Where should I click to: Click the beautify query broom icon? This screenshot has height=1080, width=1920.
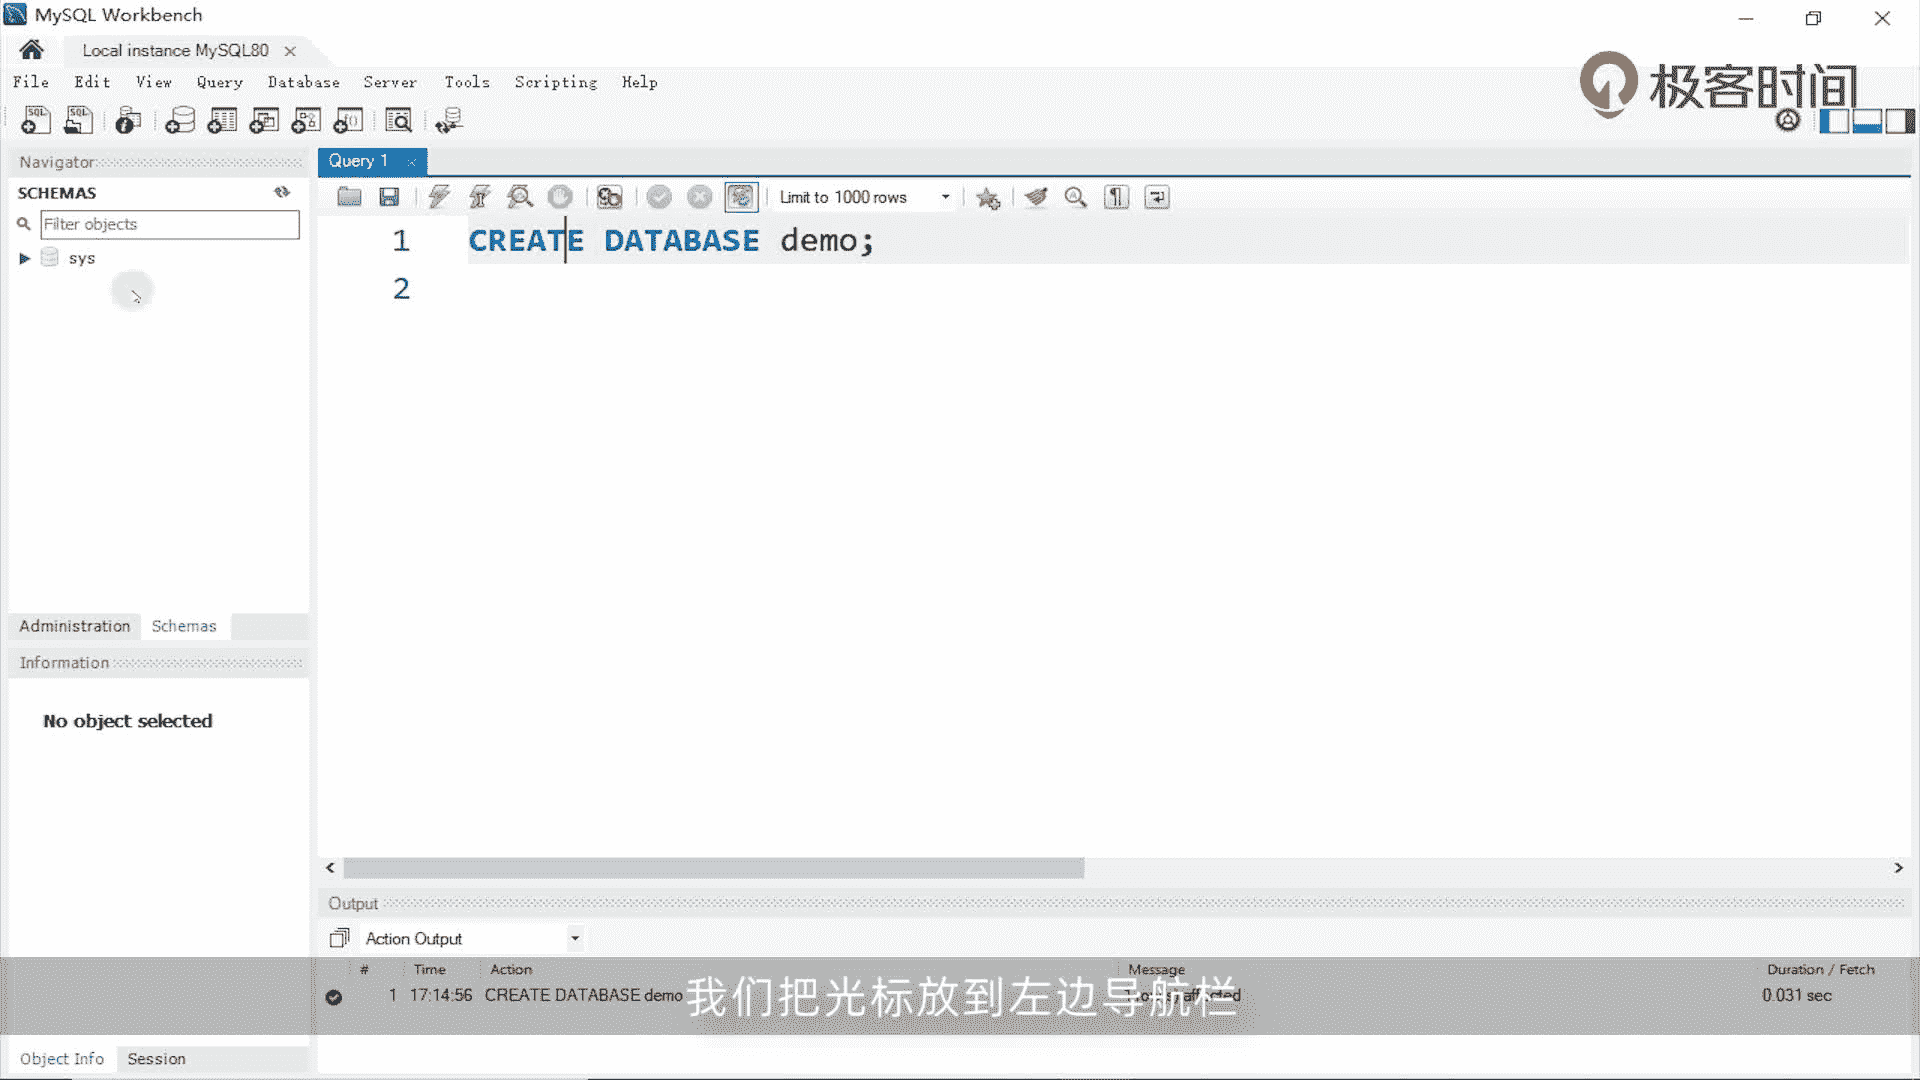click(x=1036, y=197)
